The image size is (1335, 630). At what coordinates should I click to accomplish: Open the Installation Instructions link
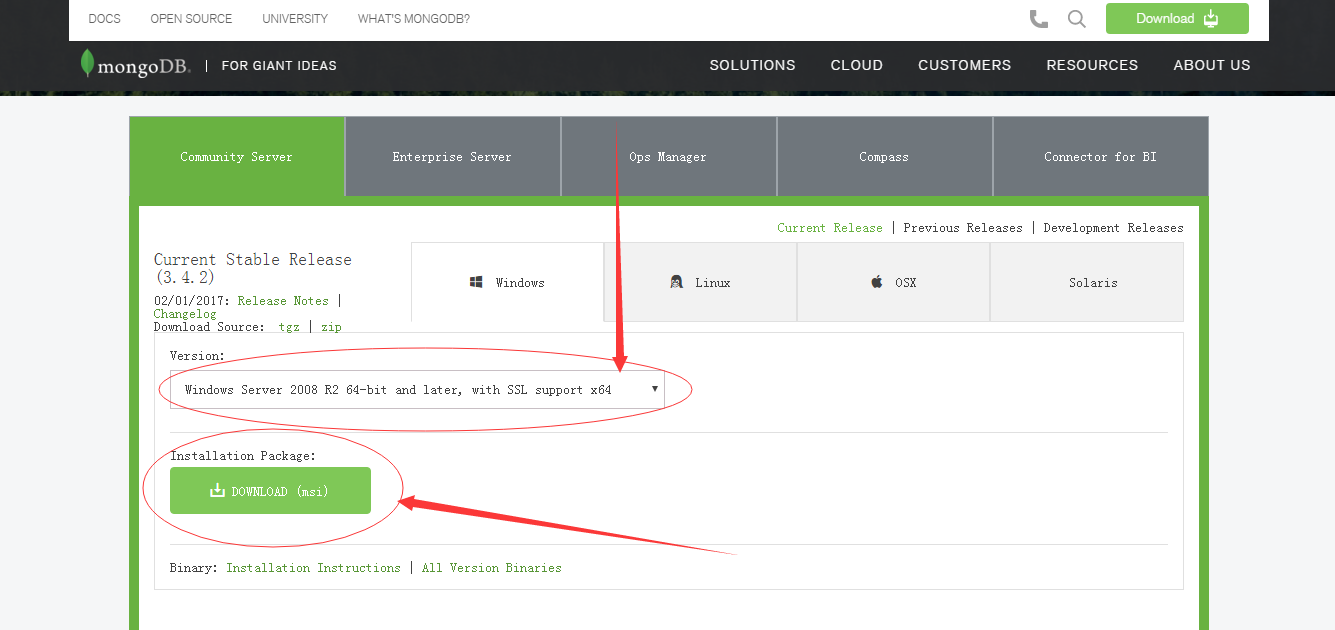pyautogui.click(x=313, y=568)
